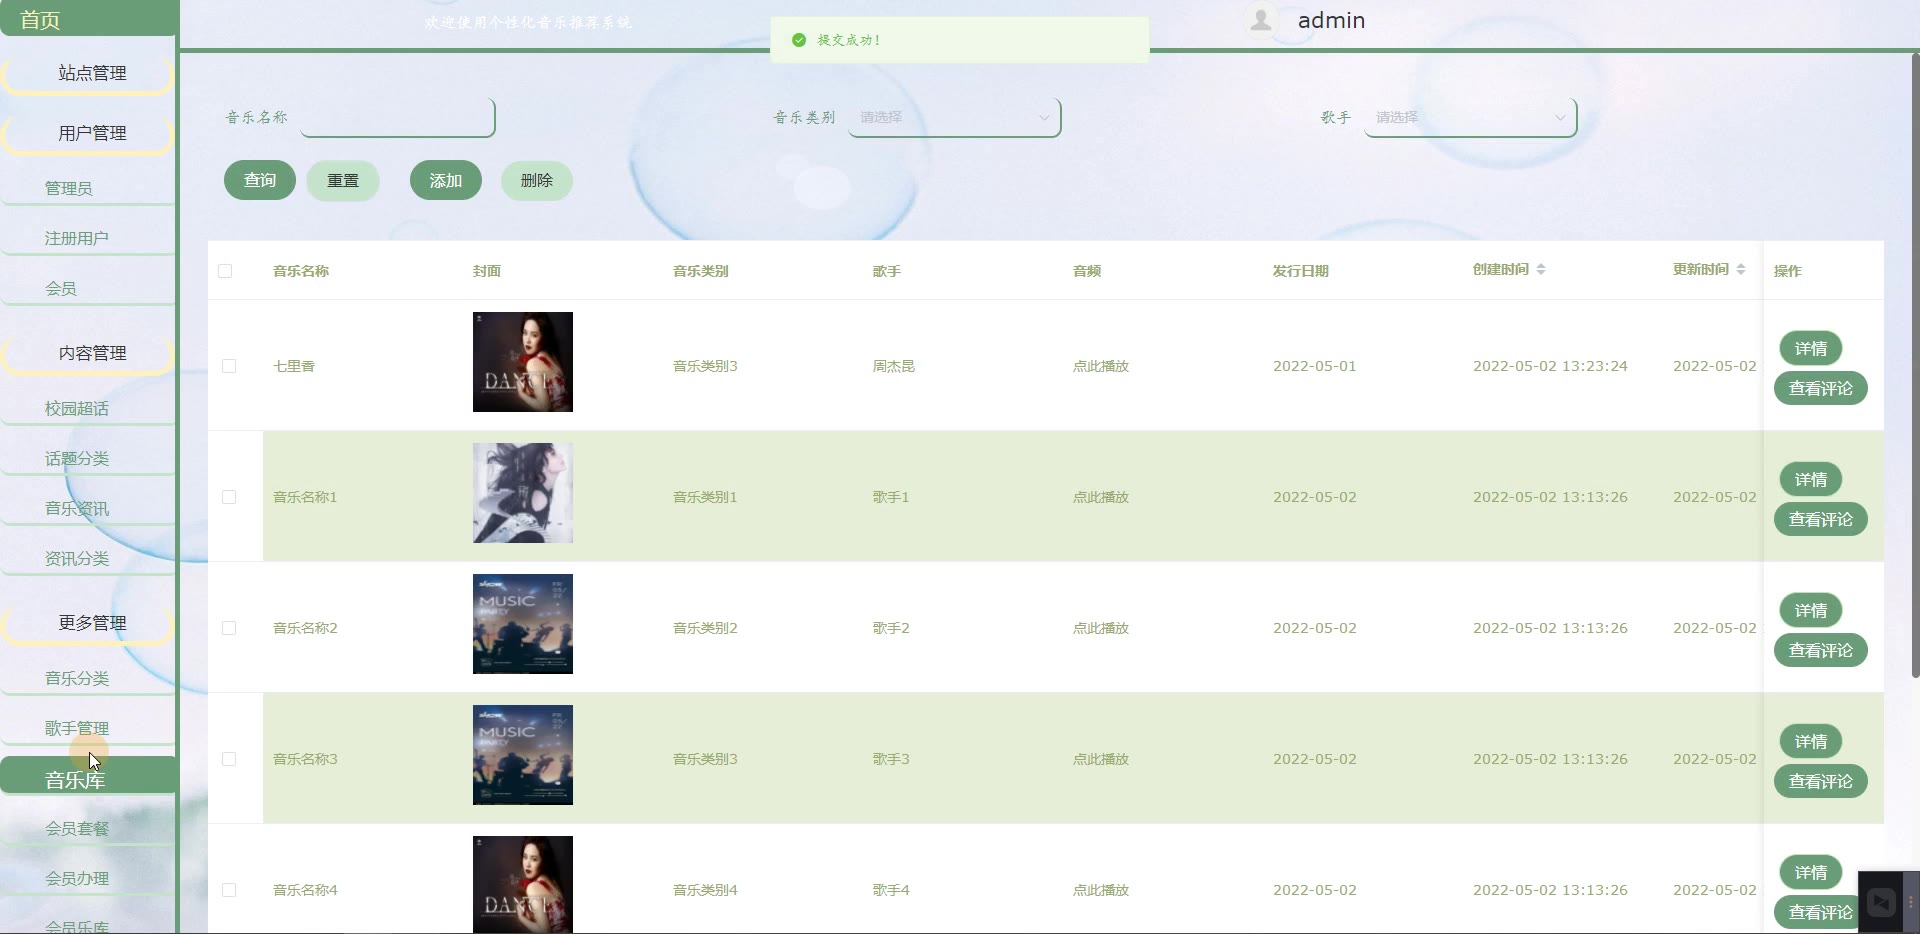Click the 音乐名称4 cover thumbnail
Viewport: 1920px width, 934px height.
523,885
